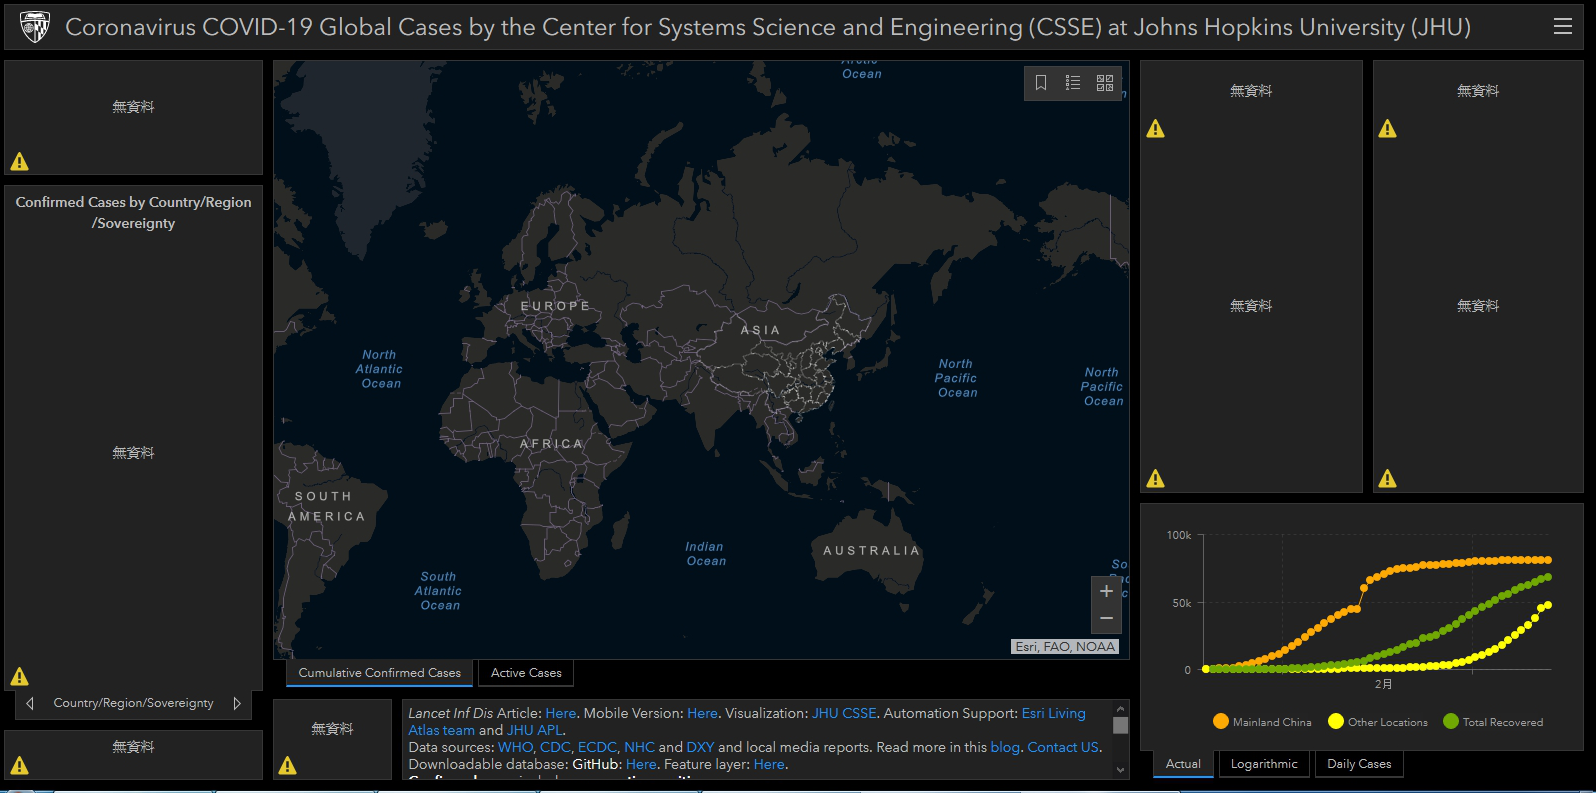Click the 2月 date label on chart
Viewport: 1596px width, 793px height.
tap(1383, 684)
